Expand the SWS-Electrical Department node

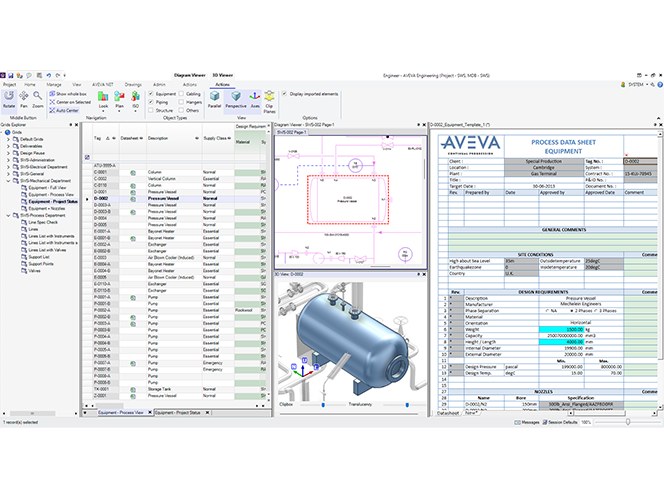point(8,167)
